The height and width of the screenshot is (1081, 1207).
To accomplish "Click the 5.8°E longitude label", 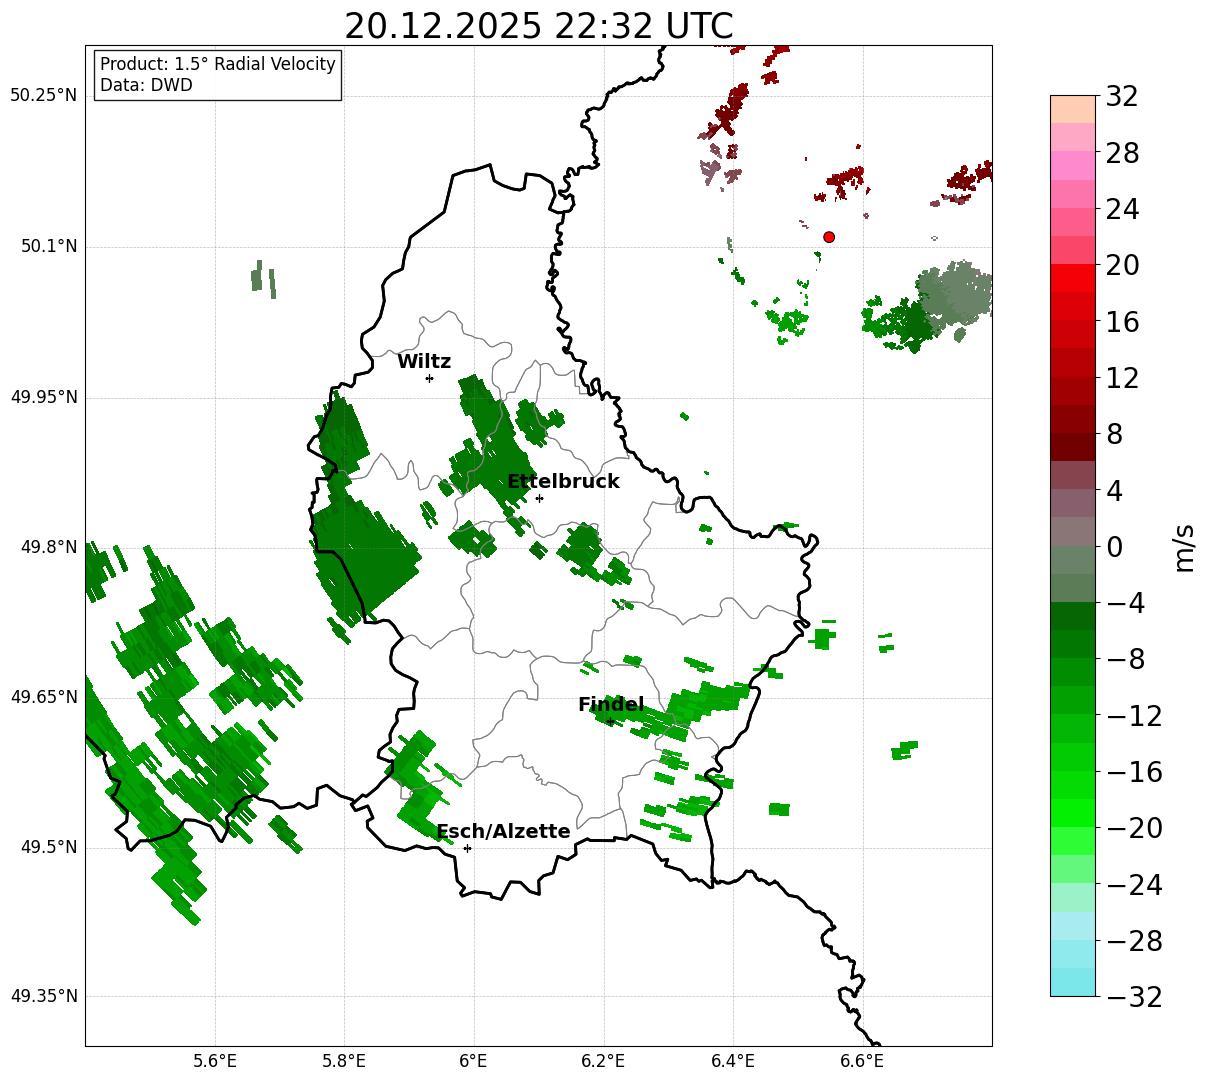I will [345, 1061].
